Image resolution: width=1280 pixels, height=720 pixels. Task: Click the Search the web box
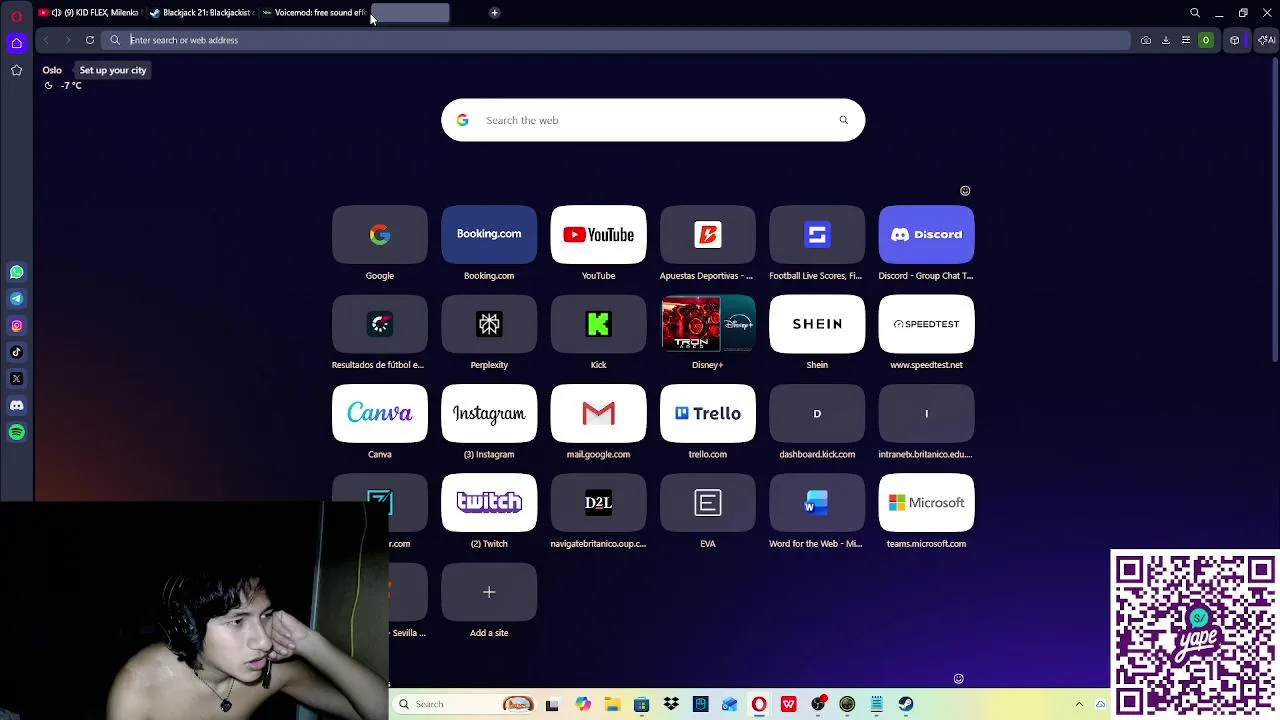point(653,120)
